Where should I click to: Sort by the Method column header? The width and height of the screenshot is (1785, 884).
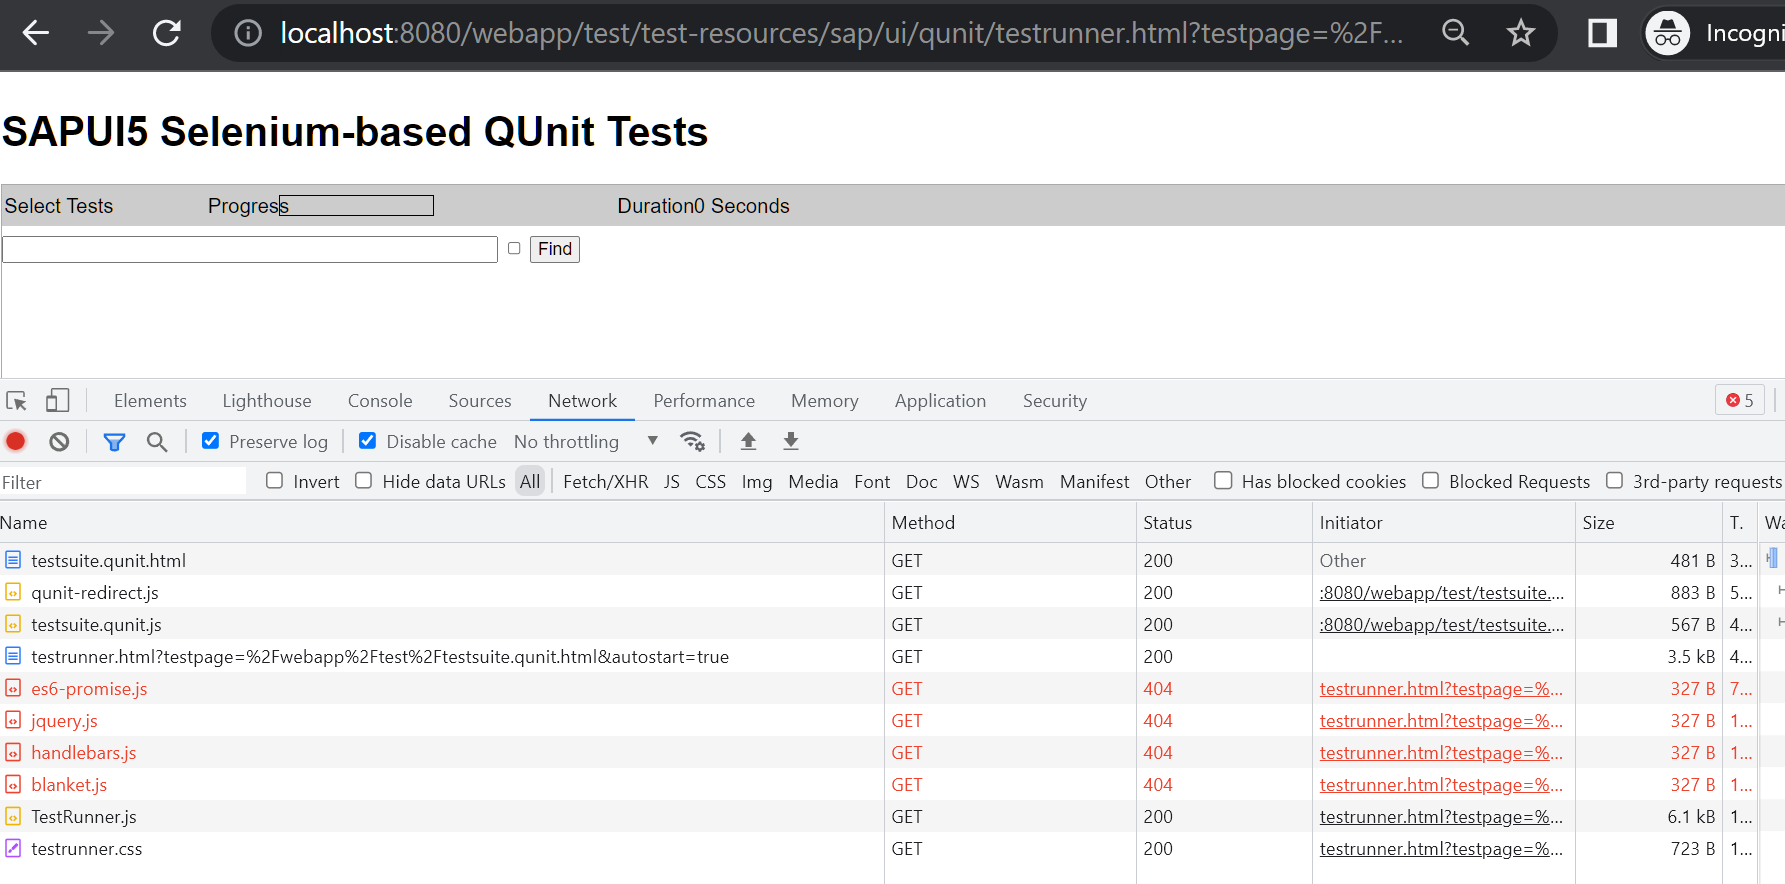point(1010,523)
